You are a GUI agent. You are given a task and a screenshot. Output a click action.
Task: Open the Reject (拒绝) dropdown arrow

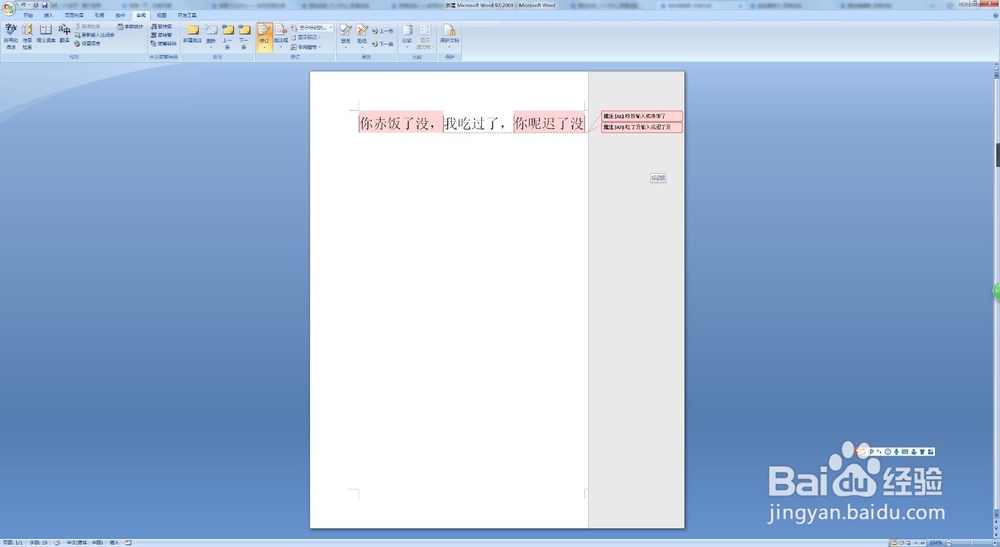[x=362, y=48]
